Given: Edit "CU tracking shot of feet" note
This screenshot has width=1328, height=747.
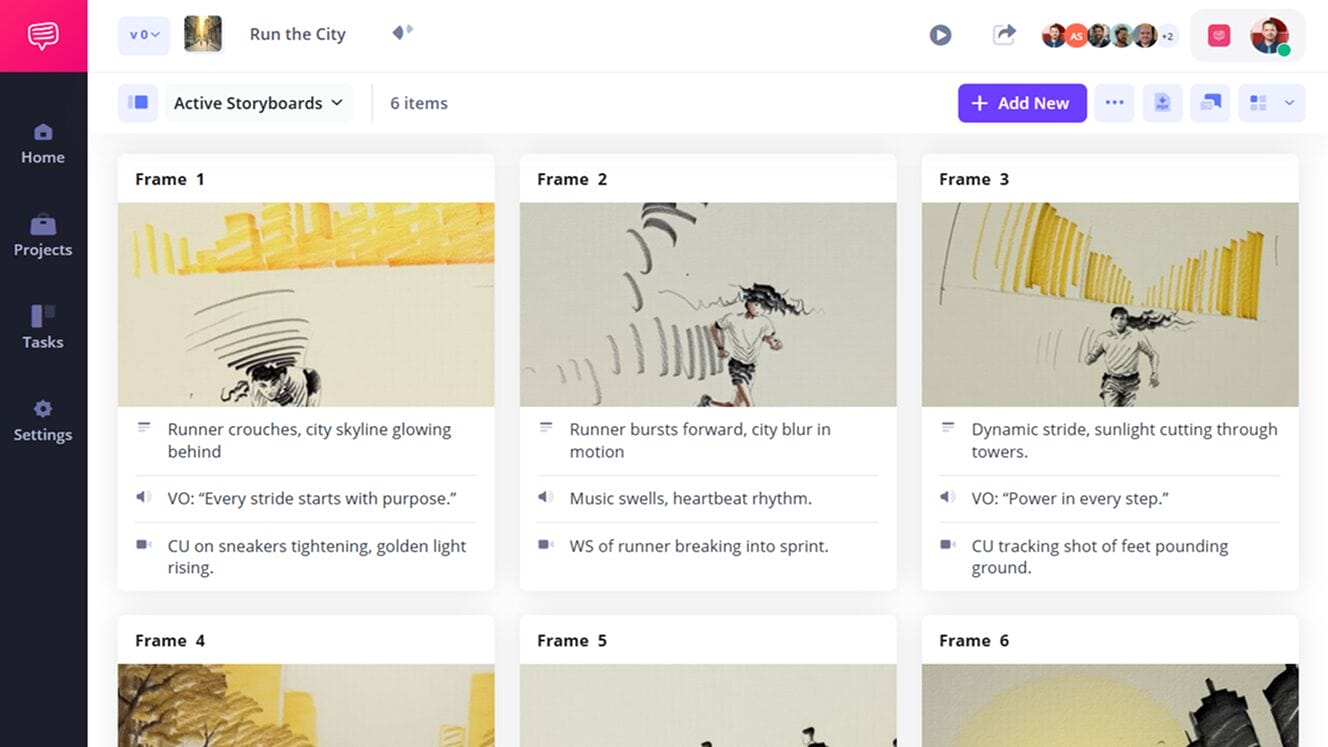Looking at the screenshot, I should point(1100,557).
